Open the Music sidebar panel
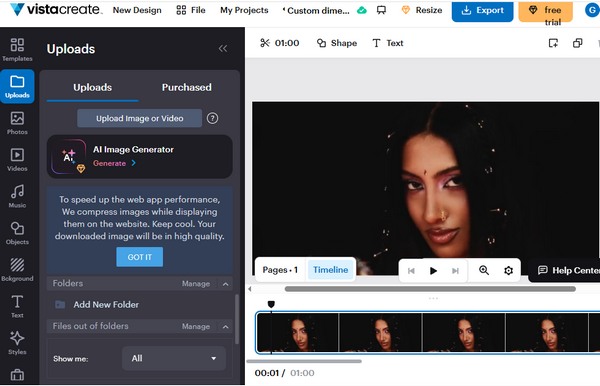Screen dimensions: 600x386 point(17,196)
